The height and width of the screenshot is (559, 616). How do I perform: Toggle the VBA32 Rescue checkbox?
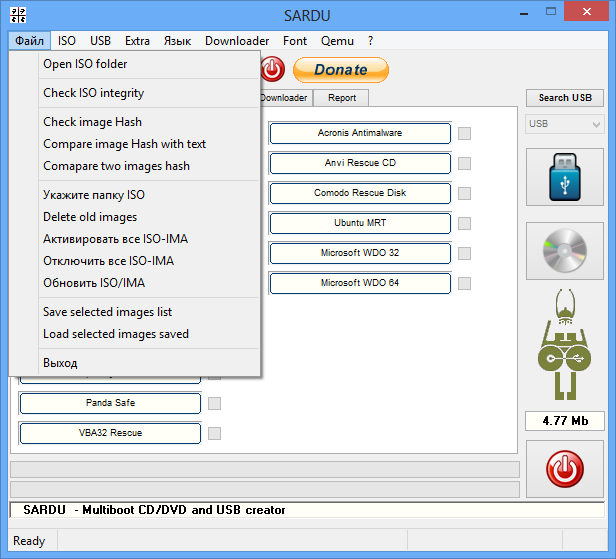[214, 433]
